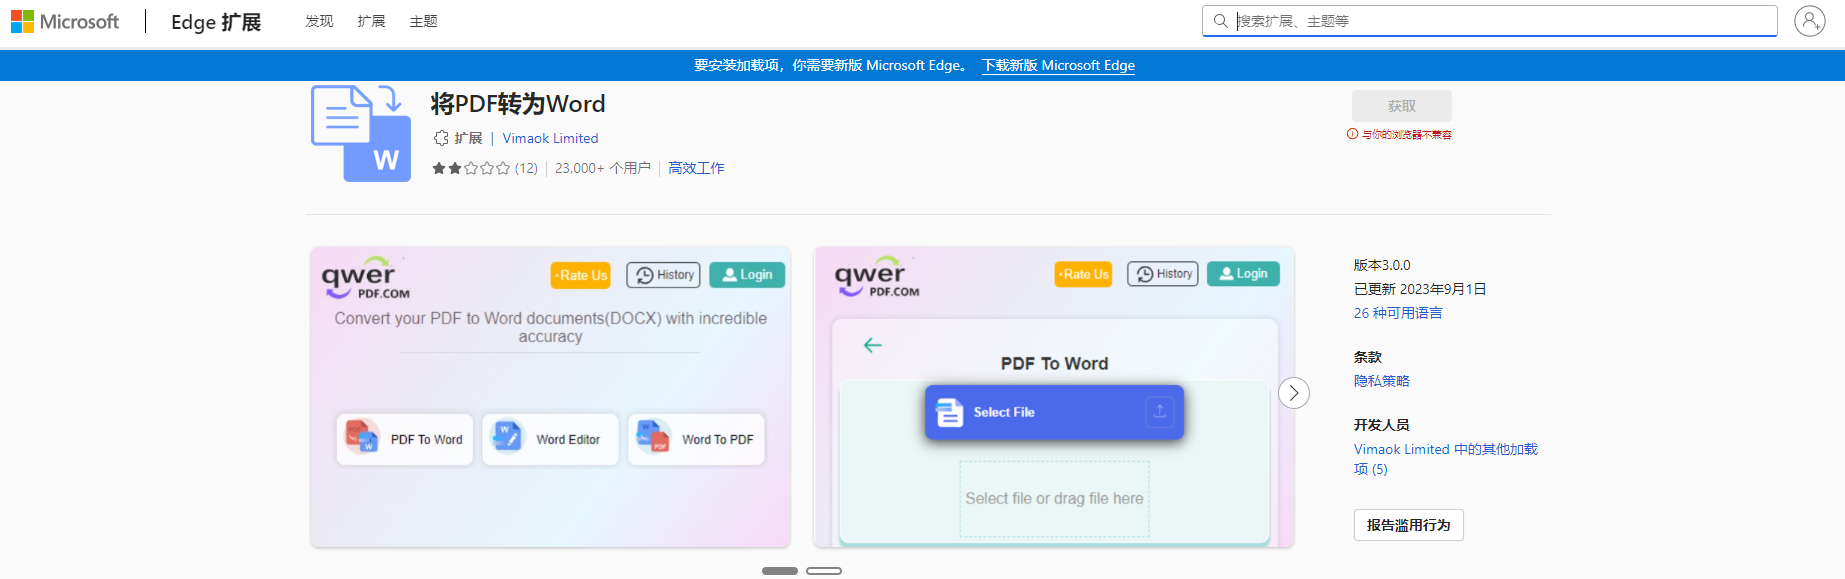This screenshot has height=579, width=1845.
Task: Click the search magnifier icon
Action: click(1220, 21)
